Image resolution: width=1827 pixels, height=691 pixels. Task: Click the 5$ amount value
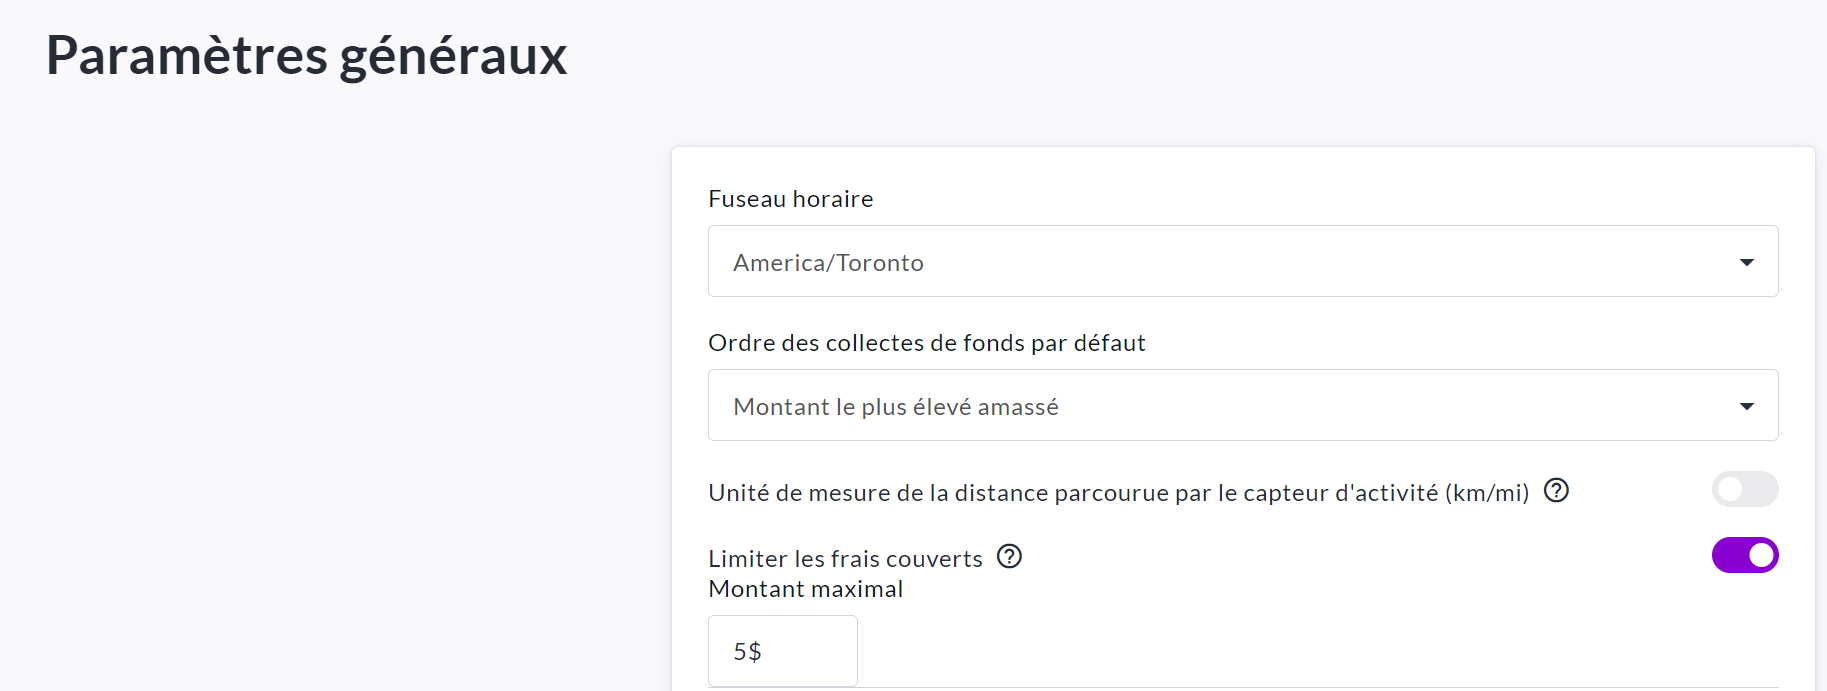pos(747,652)
